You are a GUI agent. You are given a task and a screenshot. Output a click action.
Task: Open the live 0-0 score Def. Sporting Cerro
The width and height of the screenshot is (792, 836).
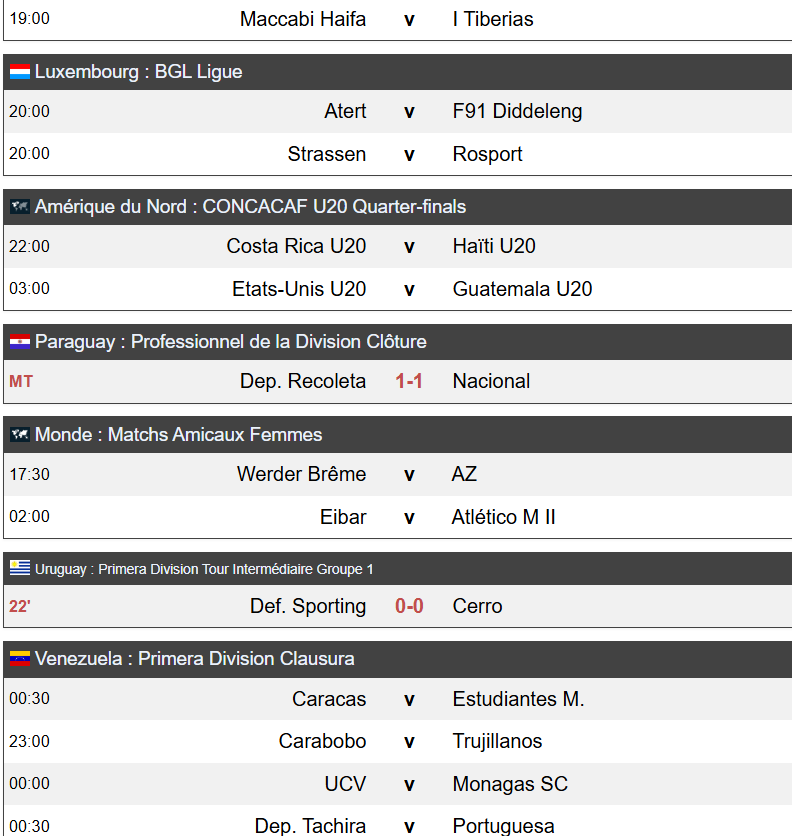(x=409, y=606)
